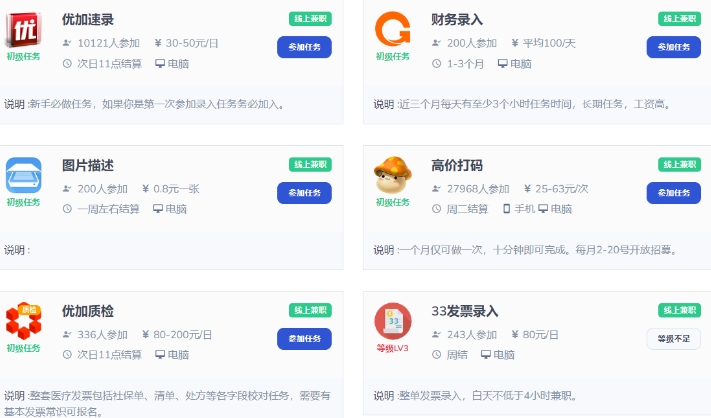The image size is (711, 418).
Task: Click the computer icon in 33发票录入 card
Action: click(x=486, y=355)
